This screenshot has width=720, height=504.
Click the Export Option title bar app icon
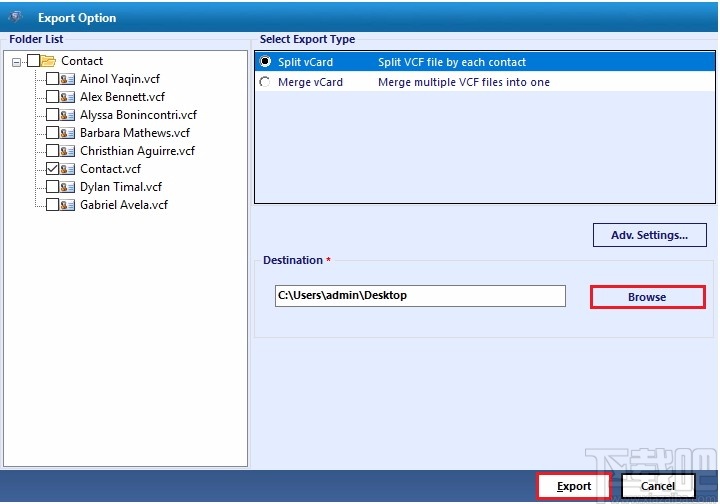(x=16, y=17)
